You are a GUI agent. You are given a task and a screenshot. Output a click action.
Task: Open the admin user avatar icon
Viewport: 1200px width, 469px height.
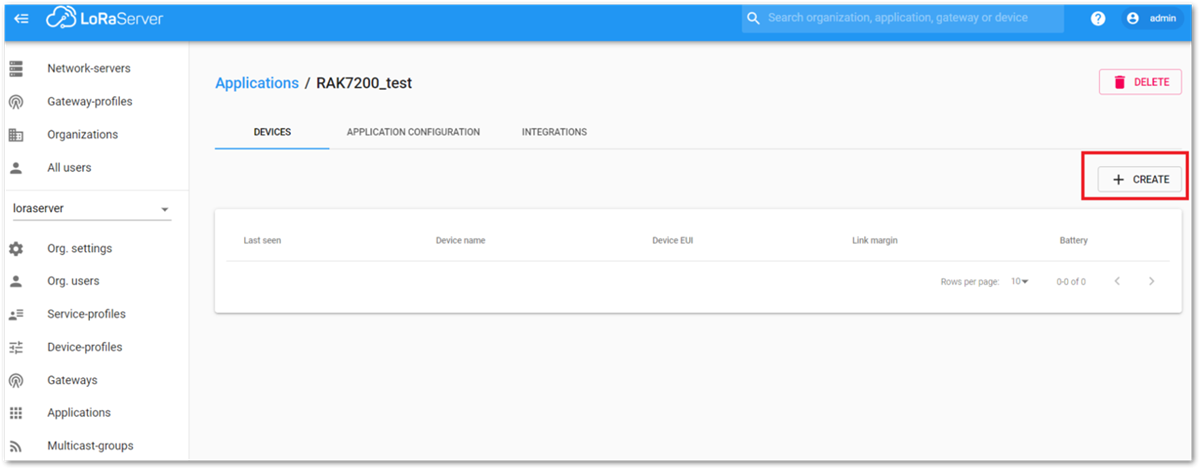point(1133,18)
